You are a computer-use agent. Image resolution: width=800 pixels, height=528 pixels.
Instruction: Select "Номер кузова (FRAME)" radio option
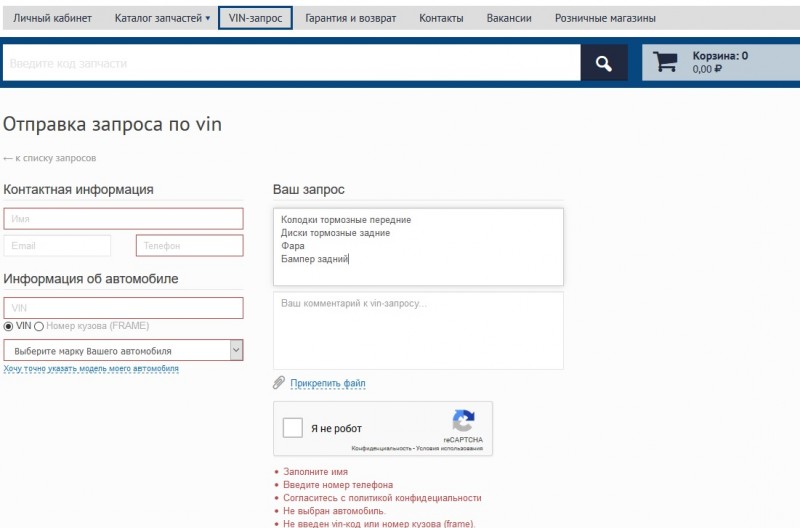(x=40, y=326)
